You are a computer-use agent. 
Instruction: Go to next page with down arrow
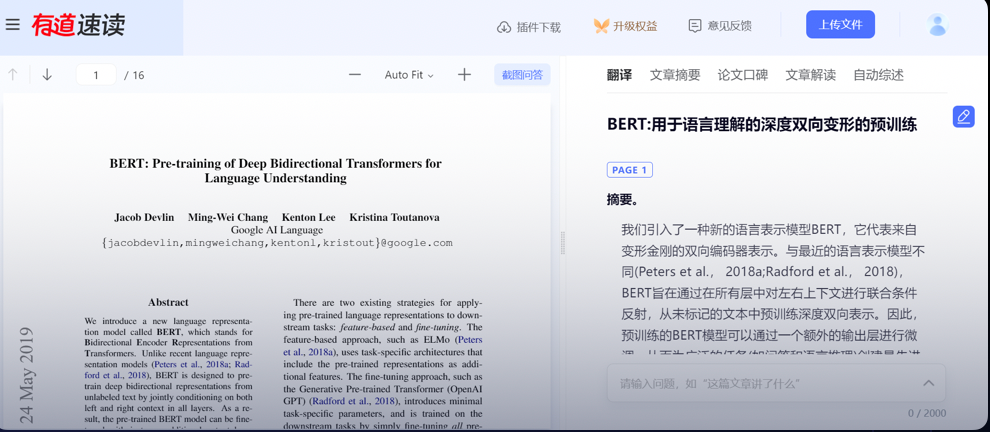click(x=47, y=75)
